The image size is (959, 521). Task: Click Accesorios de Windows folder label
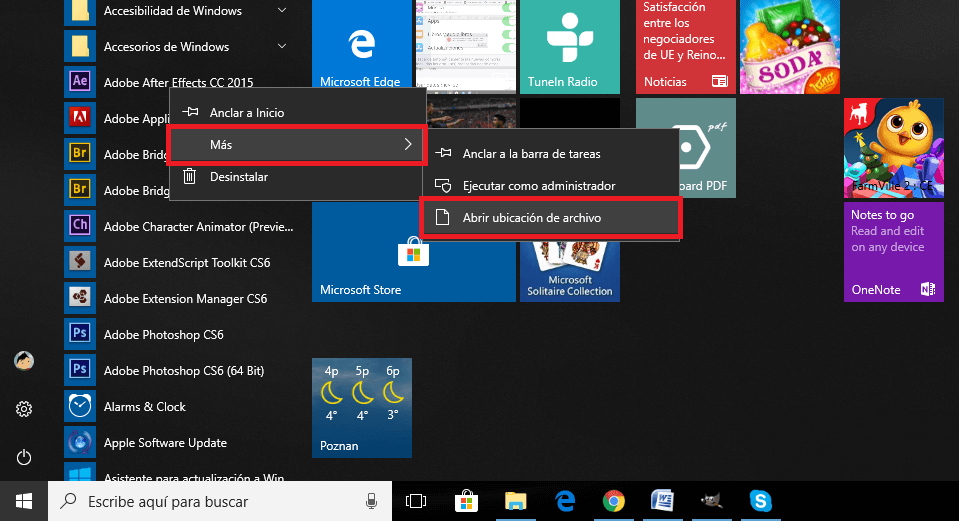(x=166, y=46)
